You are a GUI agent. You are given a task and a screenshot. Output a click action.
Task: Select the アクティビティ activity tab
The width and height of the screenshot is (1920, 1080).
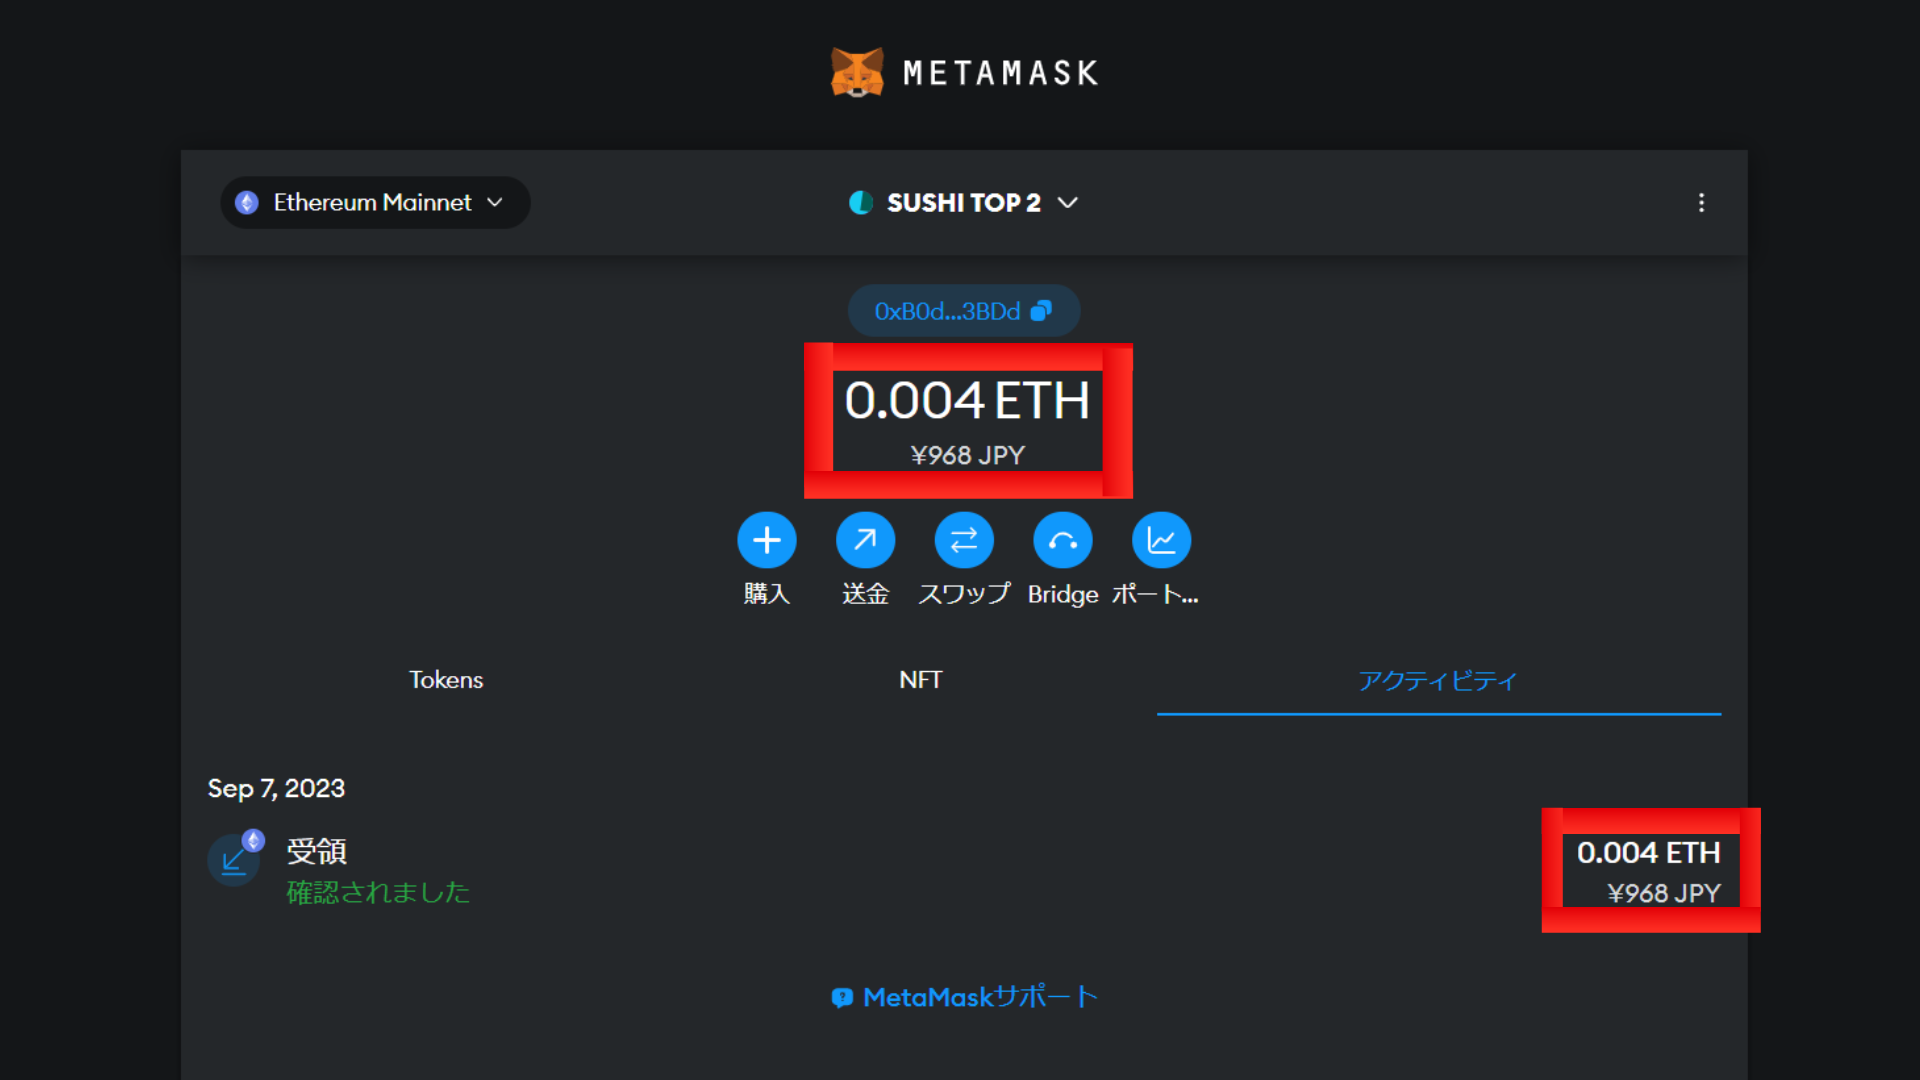pyautogui.click(x=1438, y=680)
